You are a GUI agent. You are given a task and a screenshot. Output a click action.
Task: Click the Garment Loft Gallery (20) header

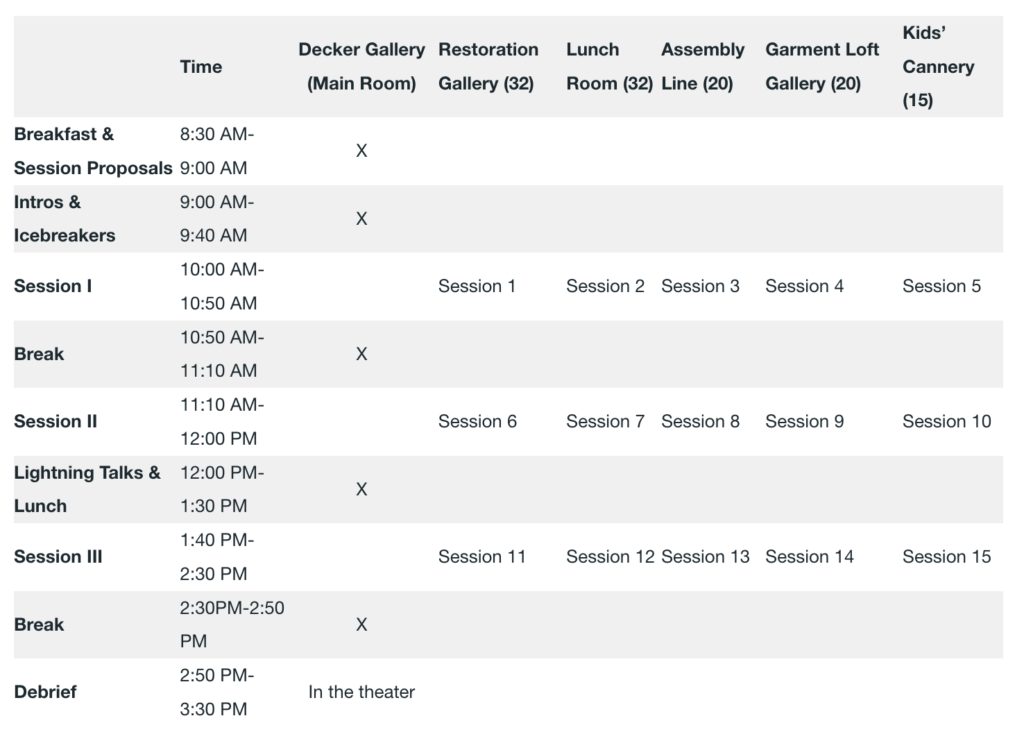822,67
